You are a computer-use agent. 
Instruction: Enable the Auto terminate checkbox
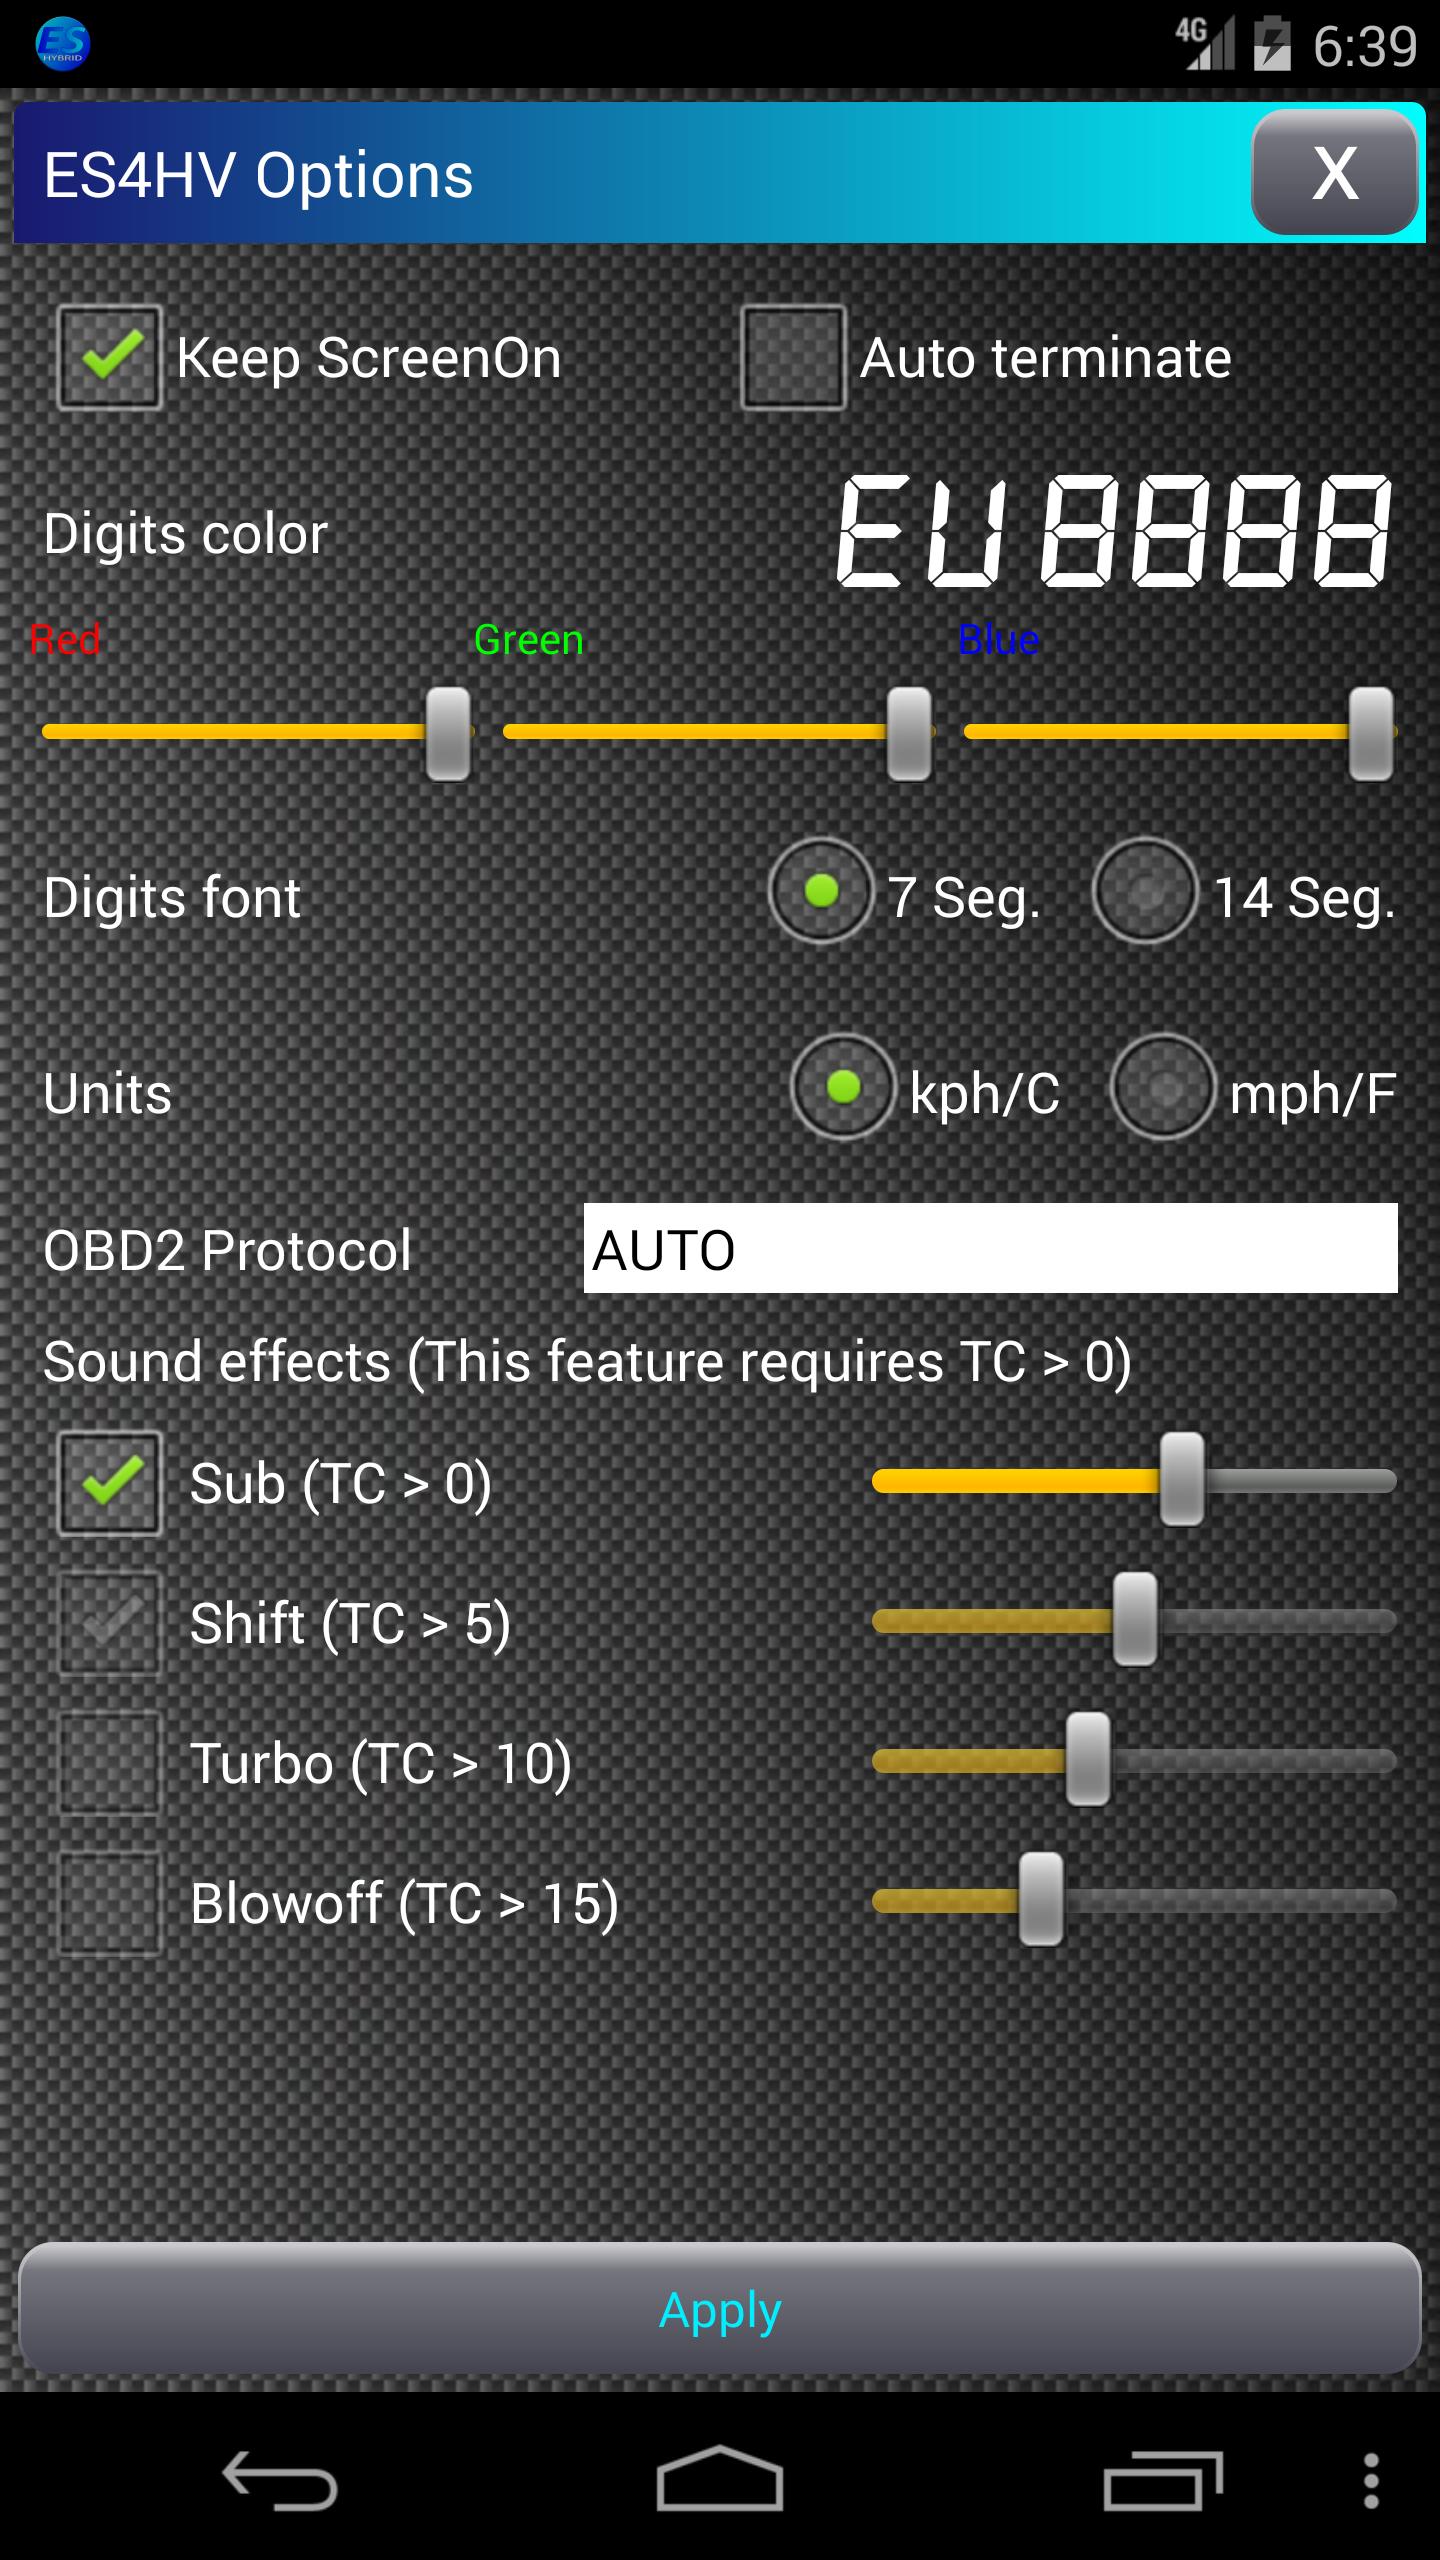click(793, 357)
